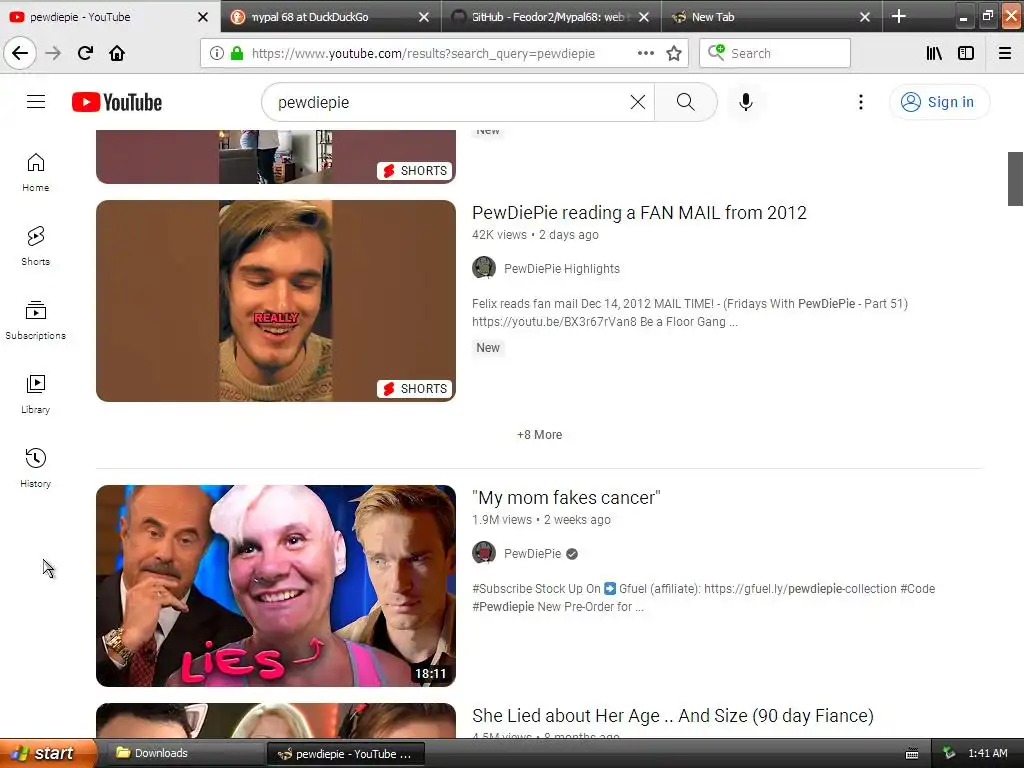
Task: Click the keyboard icon in system tray
Action: 912,754
